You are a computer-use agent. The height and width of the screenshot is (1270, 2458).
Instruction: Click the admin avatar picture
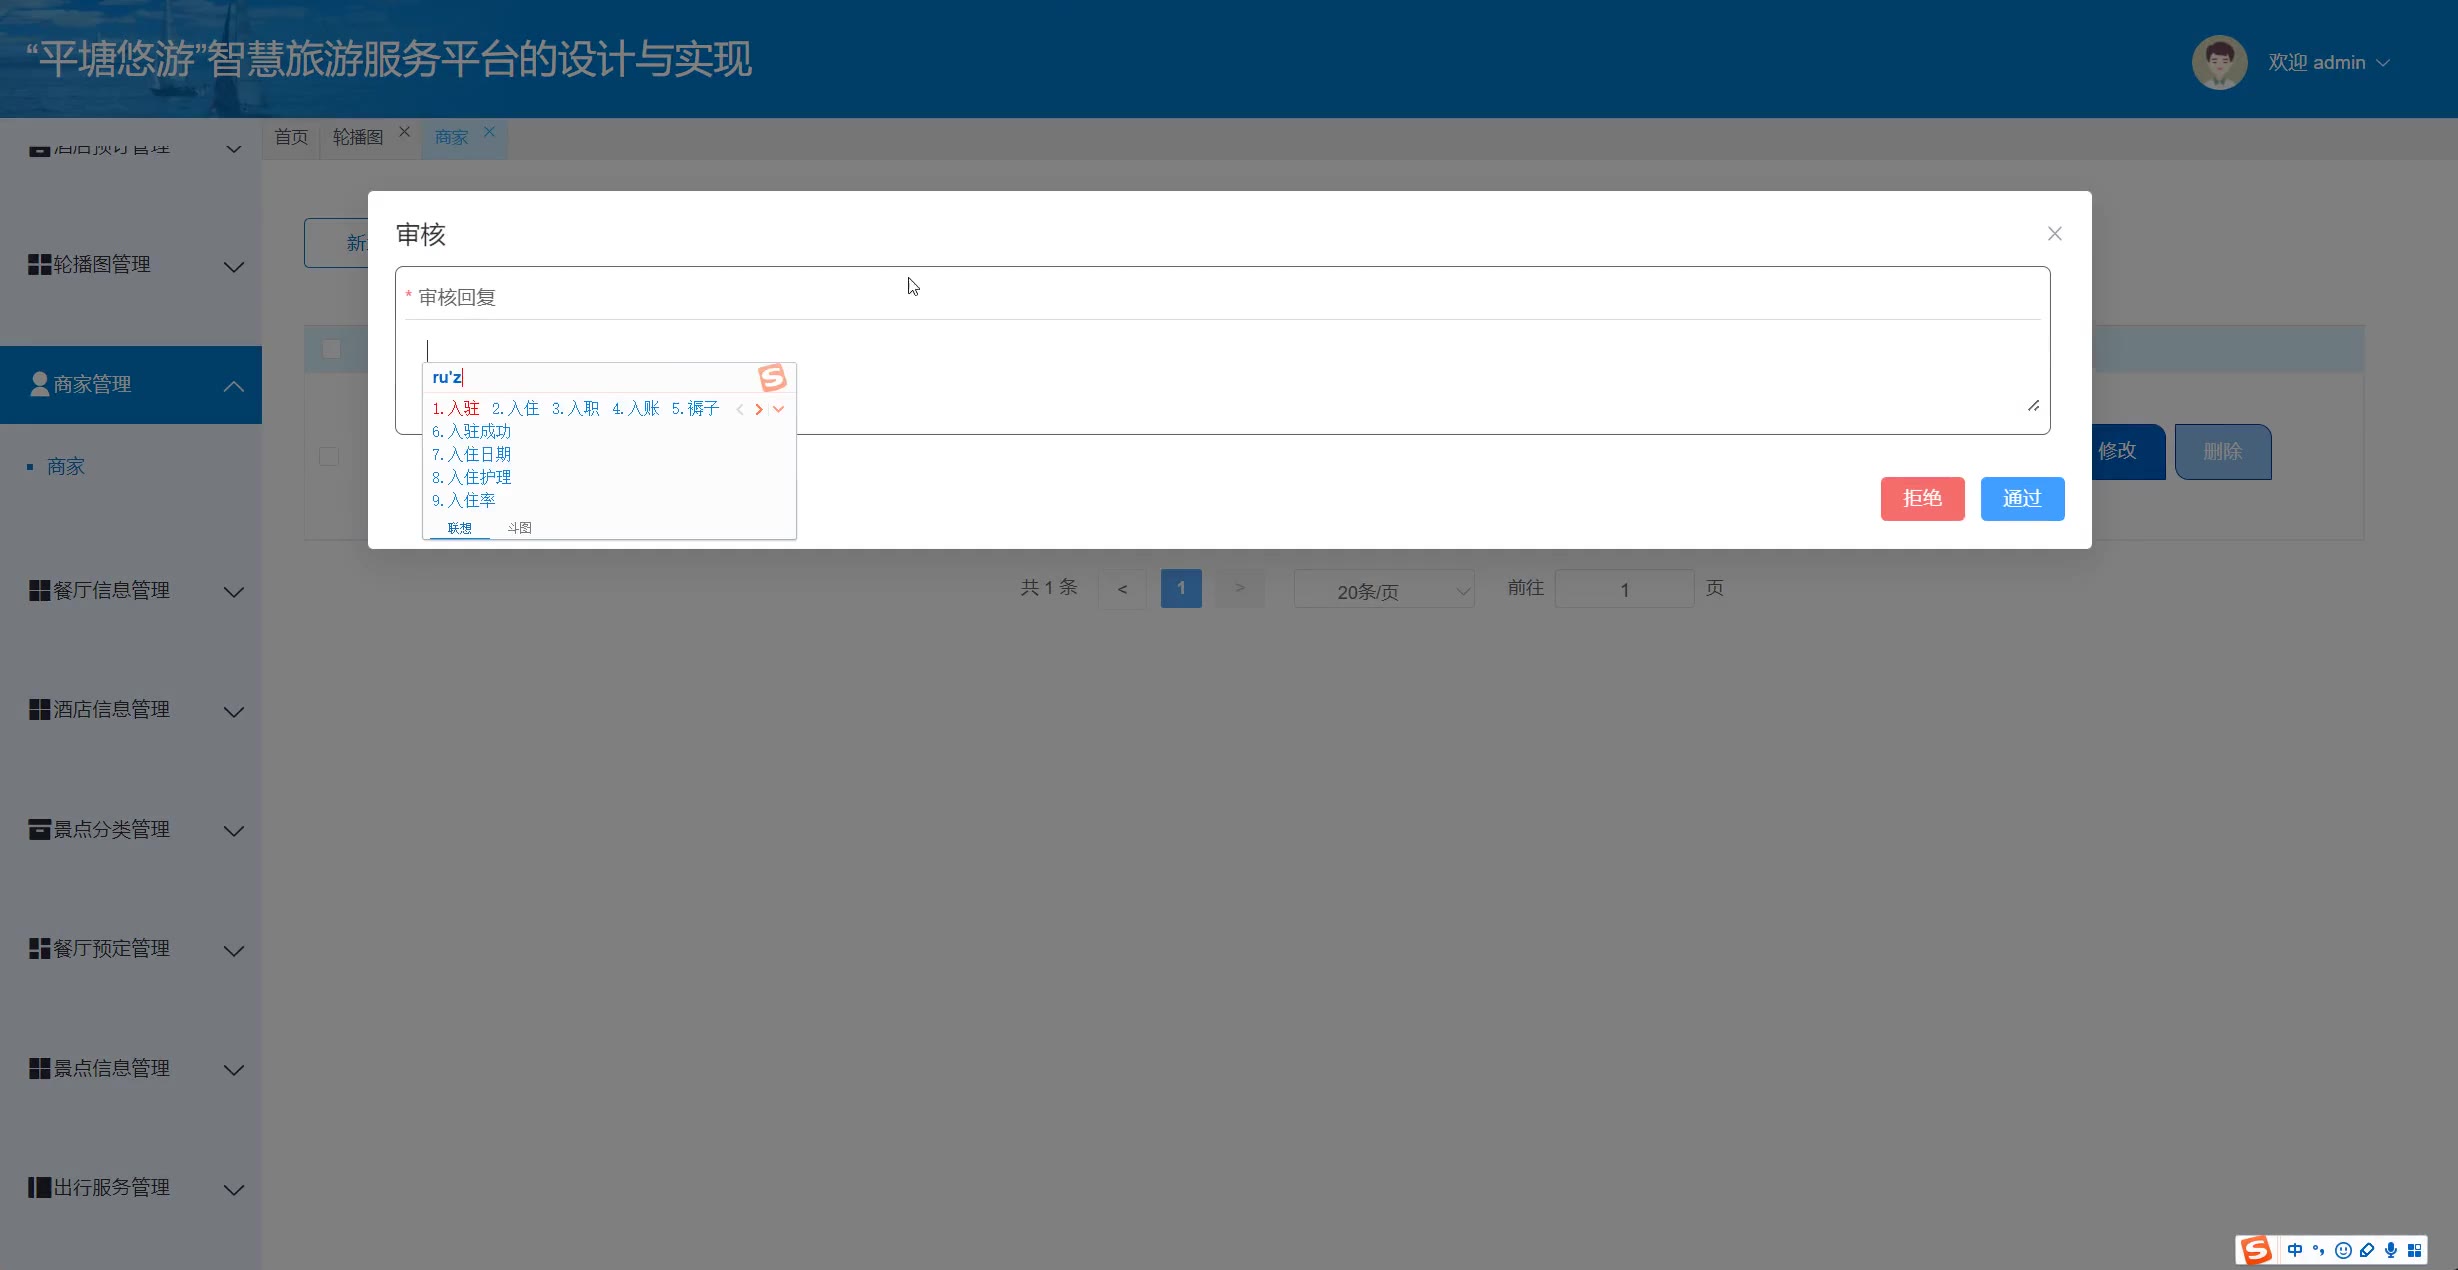tap(2219, 62)
